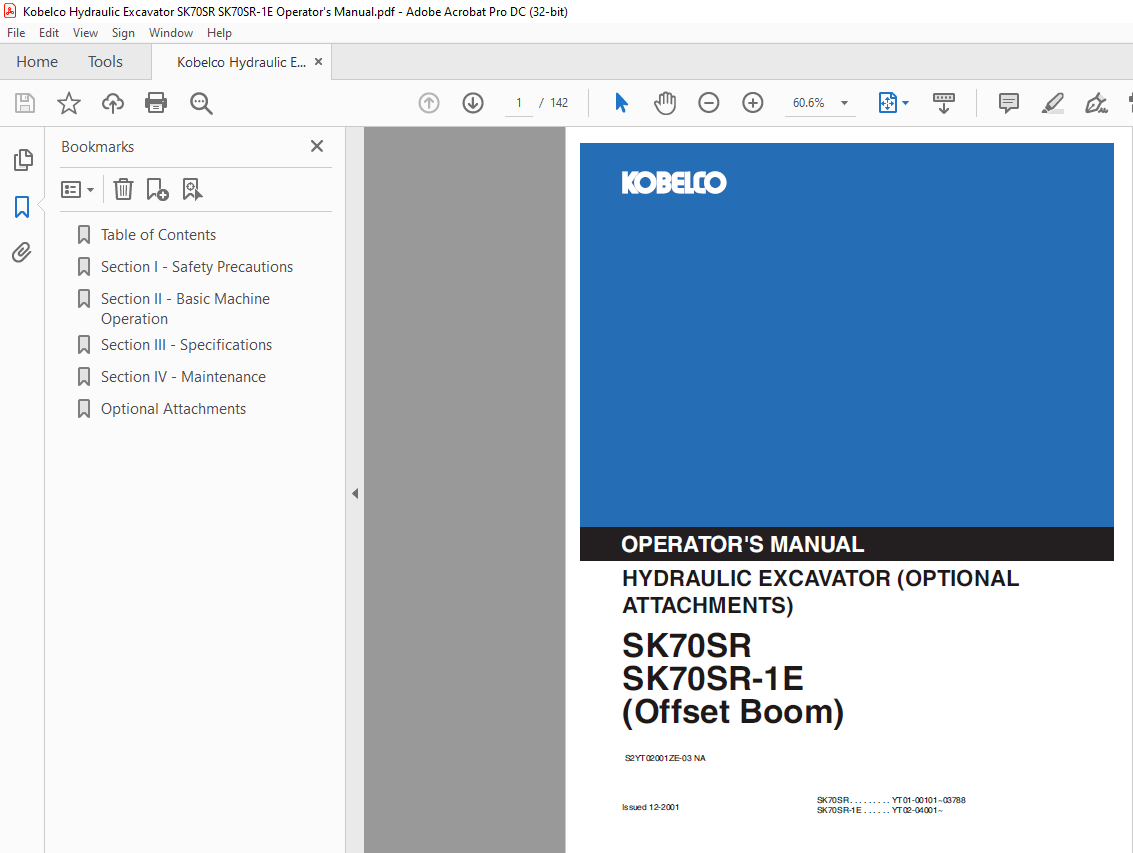Open the zoom level dropdown arrow

point(844,103)
